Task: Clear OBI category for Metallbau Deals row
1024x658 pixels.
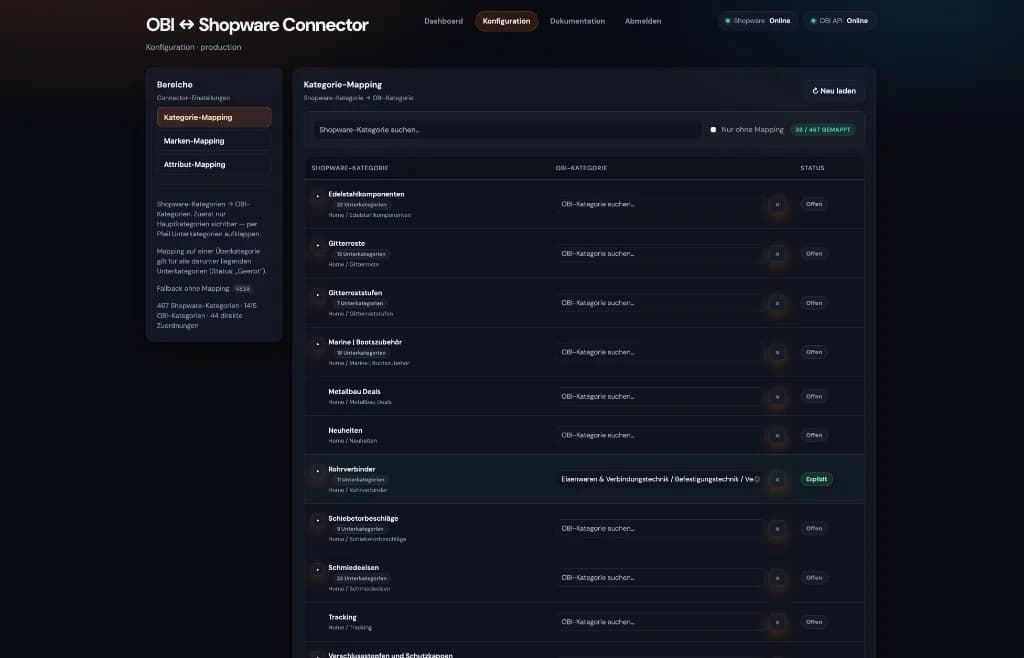Action: coord(777,396)
